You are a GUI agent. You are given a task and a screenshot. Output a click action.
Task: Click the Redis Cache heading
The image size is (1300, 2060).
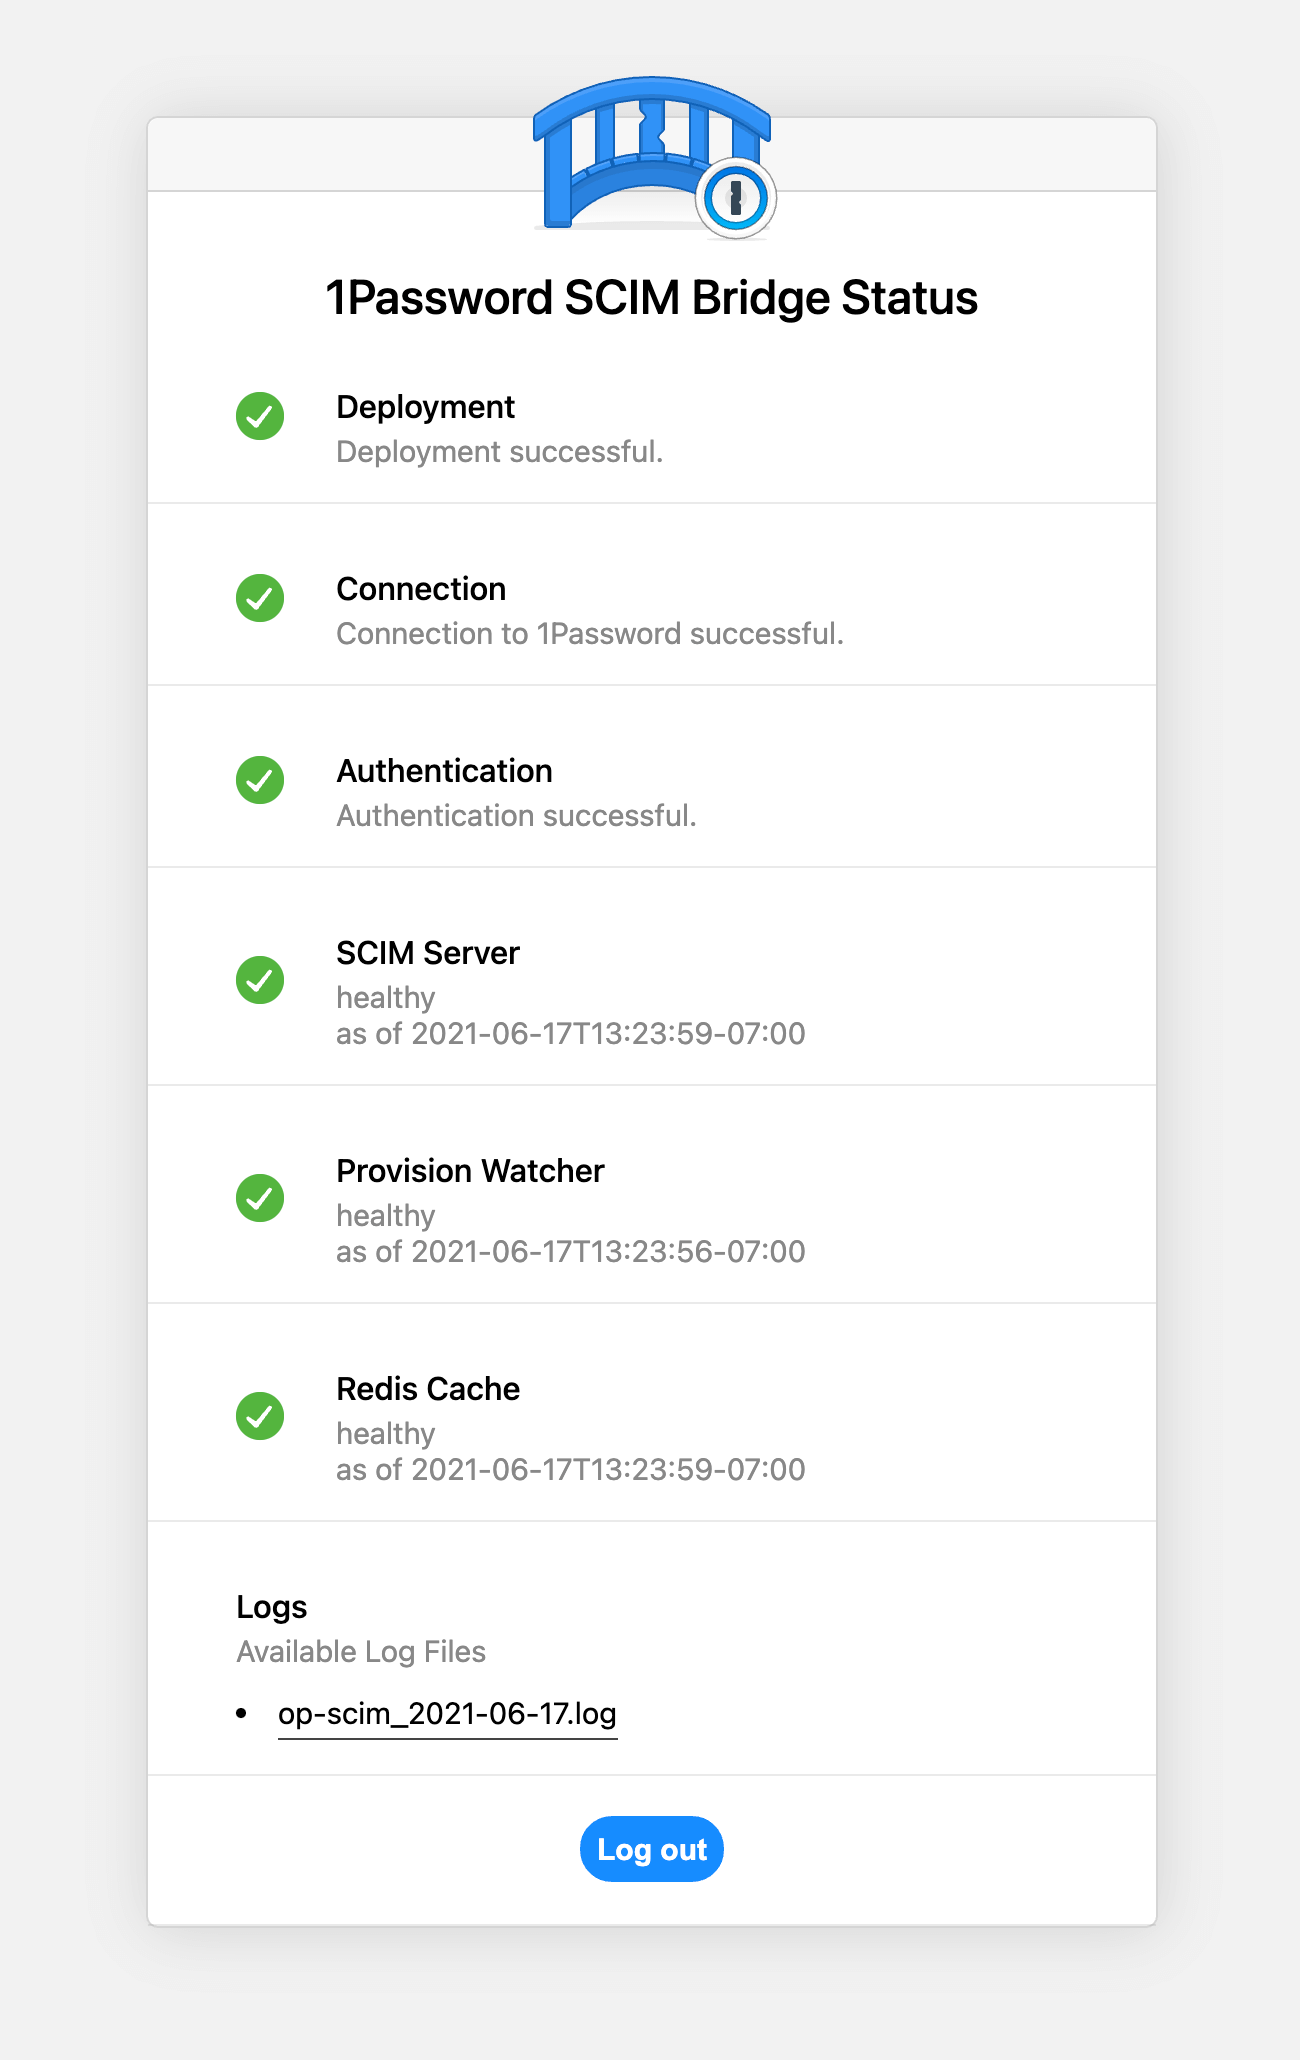point(428,1388)
